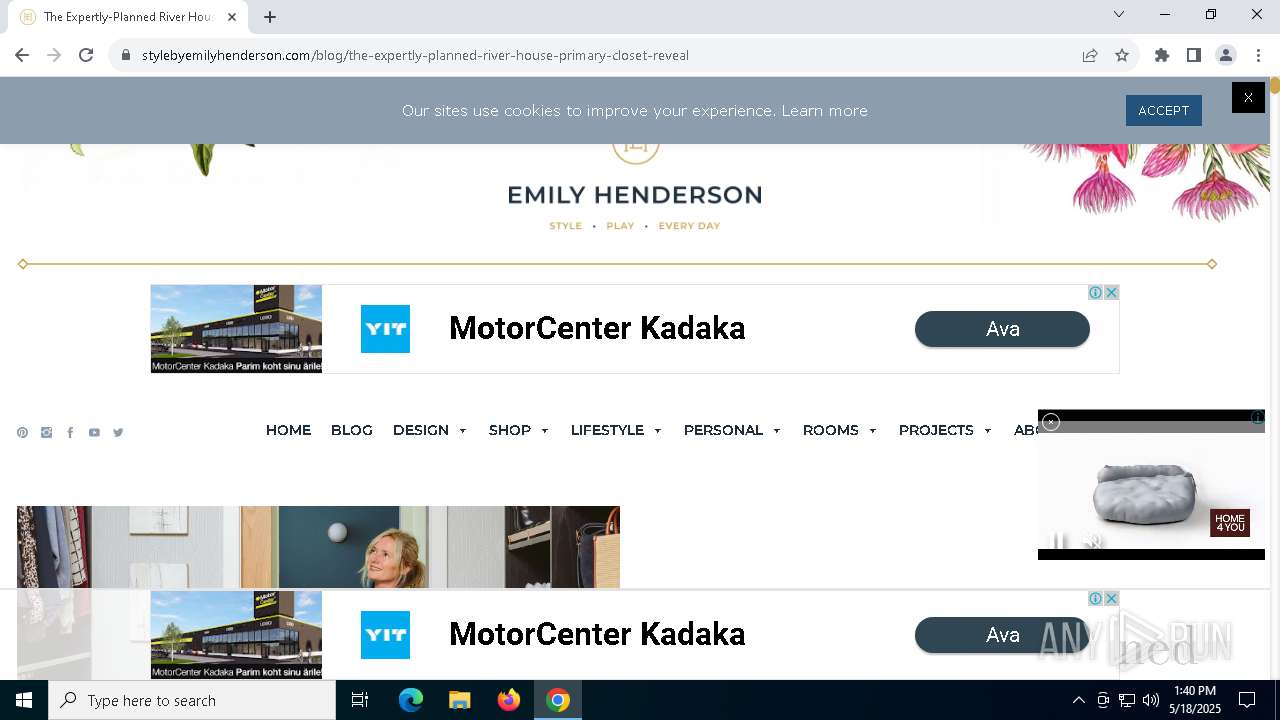Open the cookie Learn more link
The width and height of the screenshot is (1280, 720).
coord(824,111)
